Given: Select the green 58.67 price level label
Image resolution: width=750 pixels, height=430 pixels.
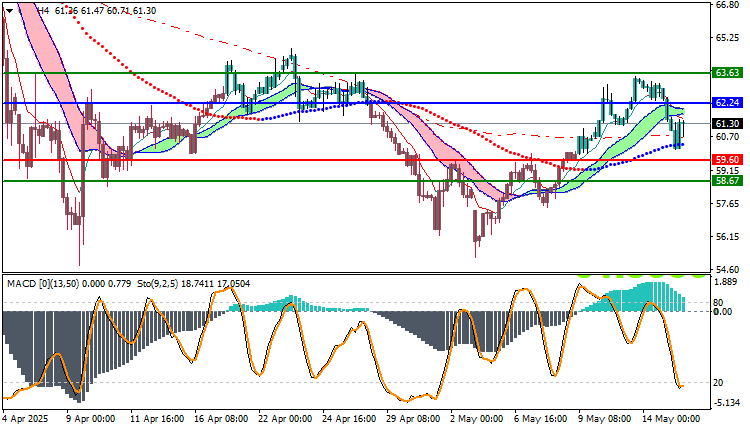Looking at the screenshot, I should pos(727,181).
